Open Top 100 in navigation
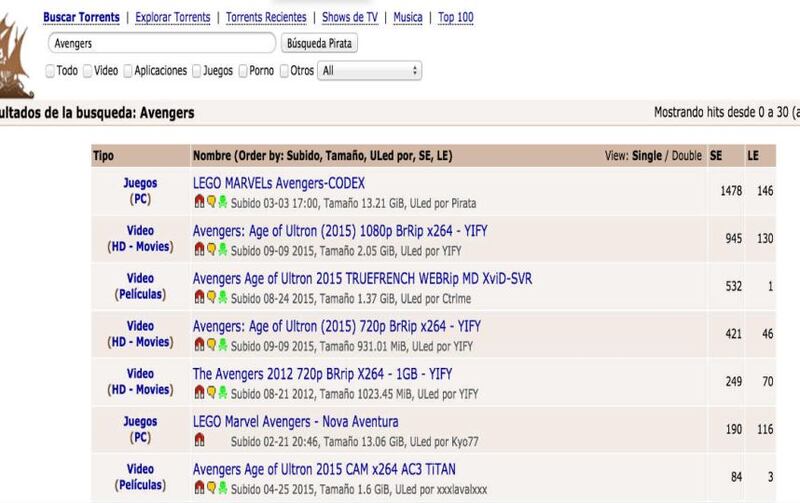Screen dimensions: 800x503 pos(456,17)
